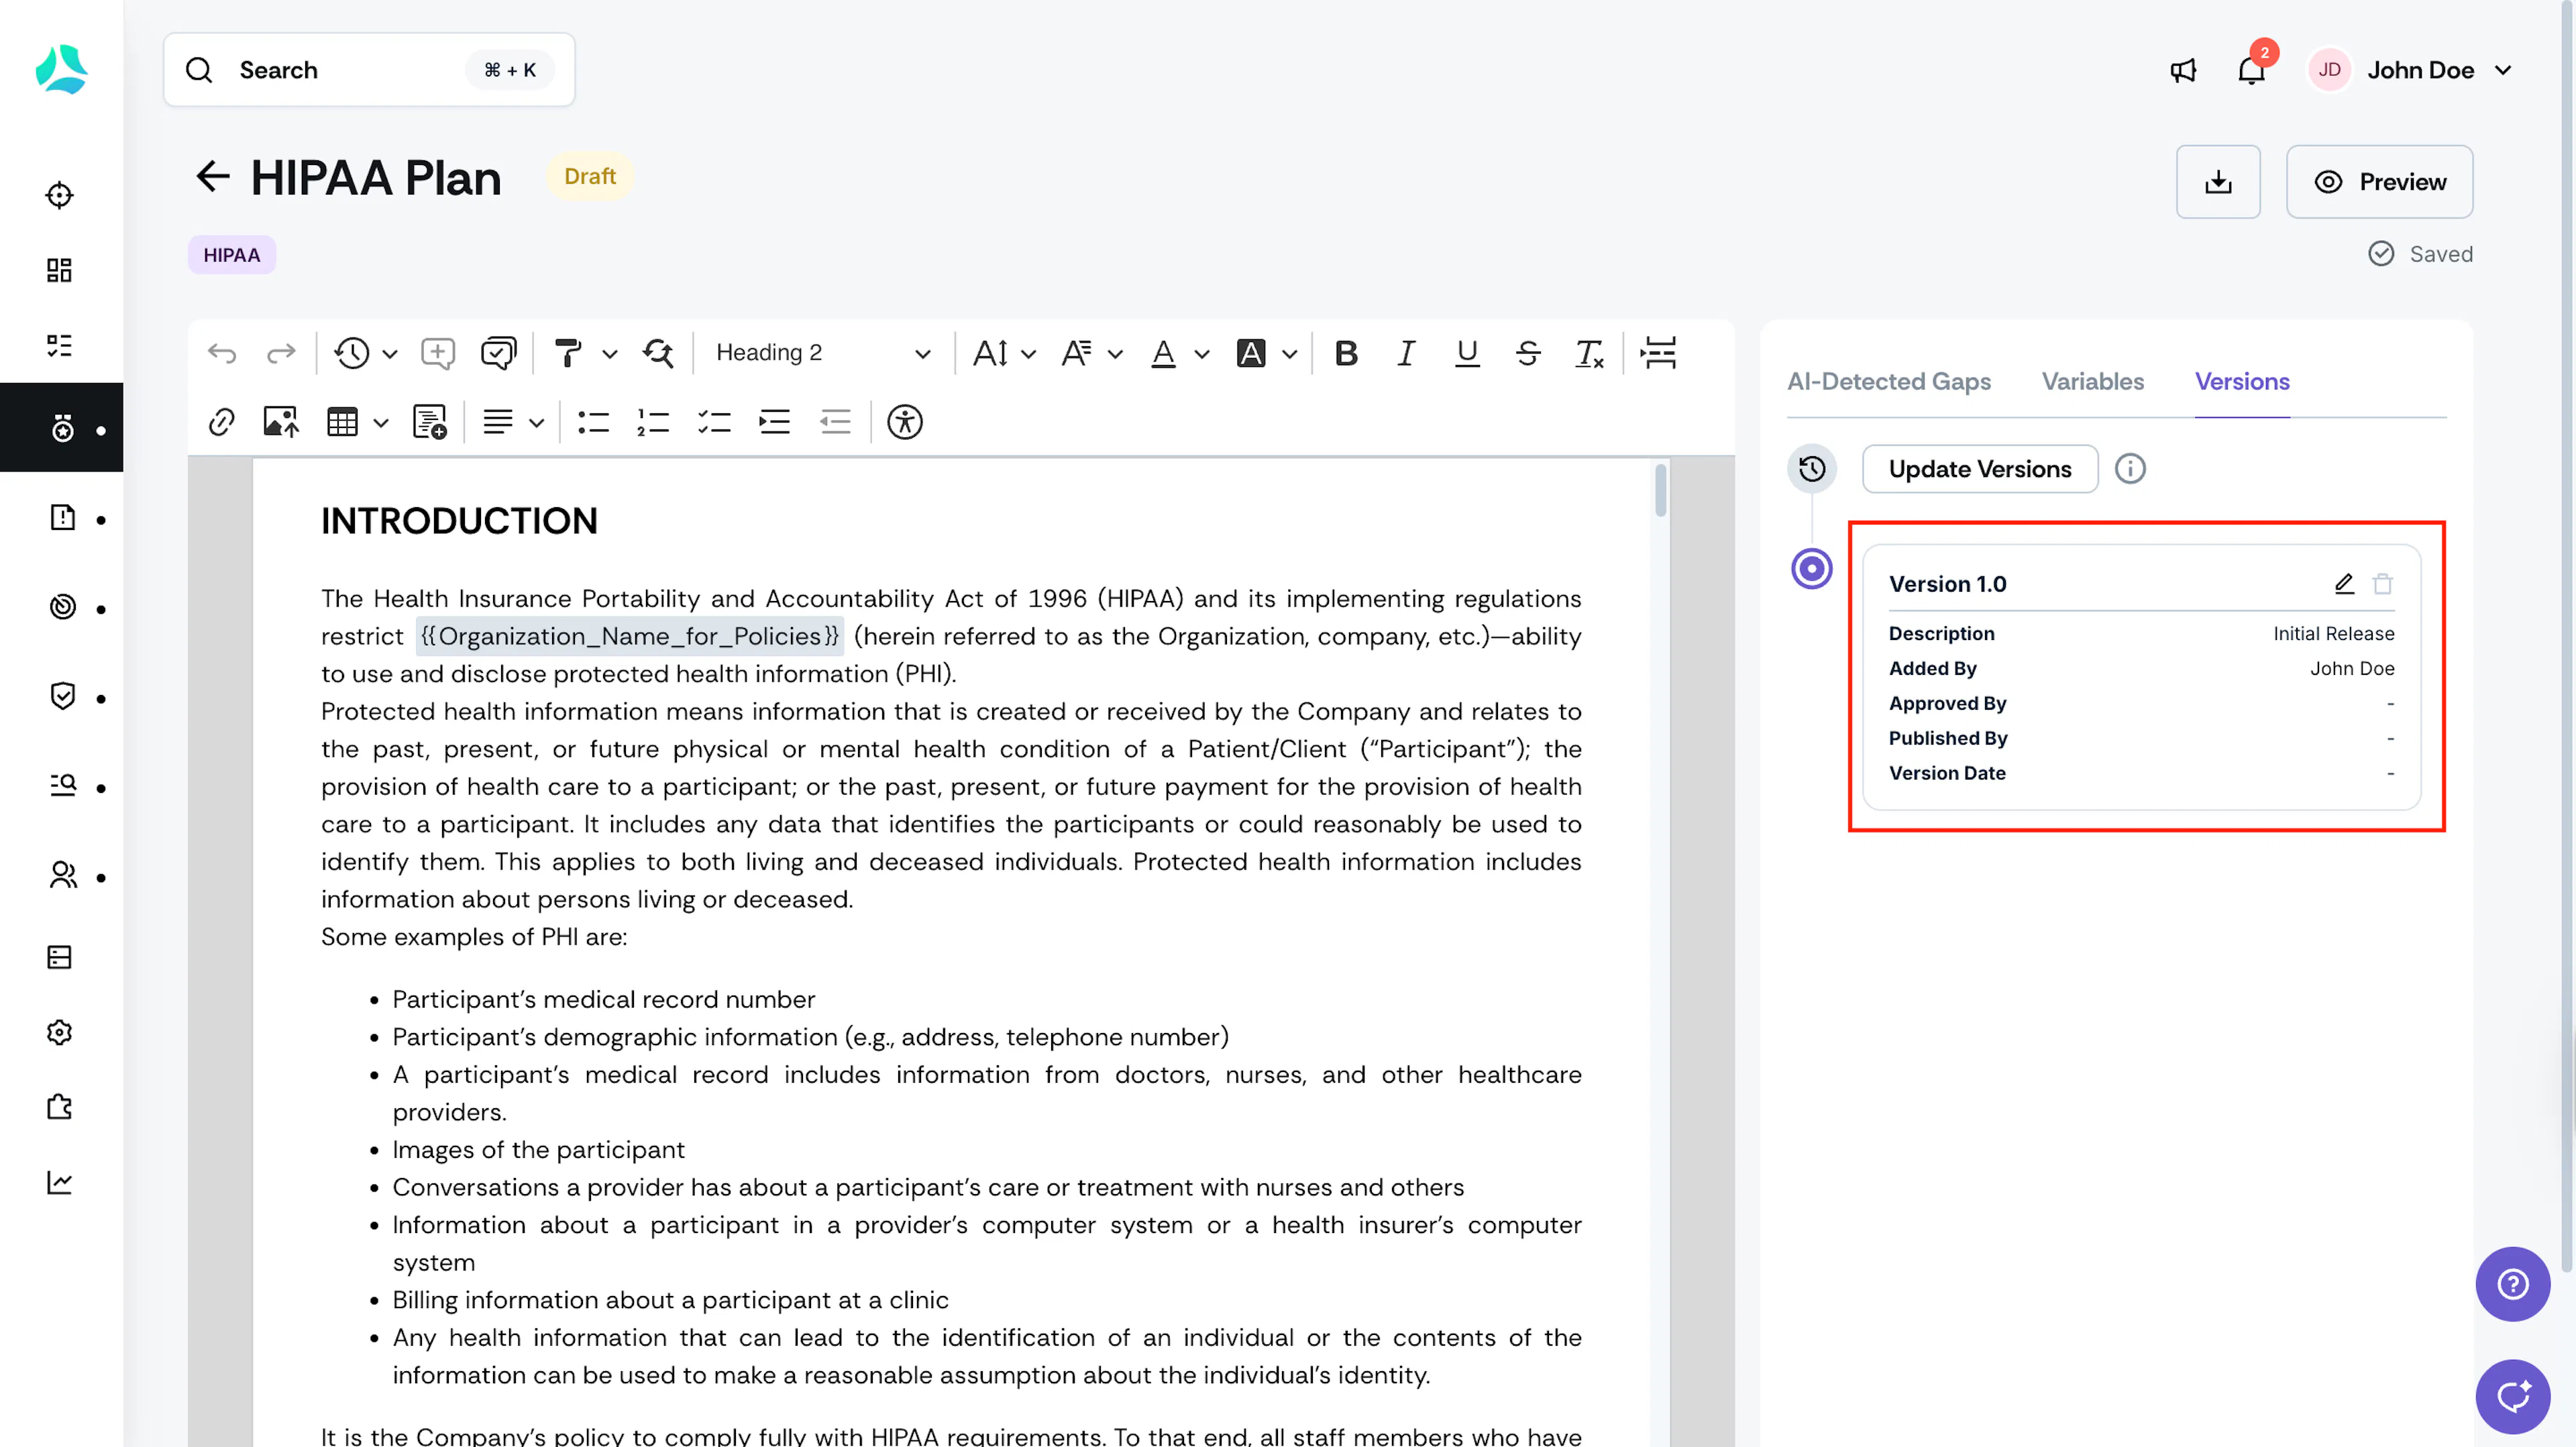The width and height of the screenshot is (2576, 1447).
Task: Click the insert image icon
Action: coord(281,422)
